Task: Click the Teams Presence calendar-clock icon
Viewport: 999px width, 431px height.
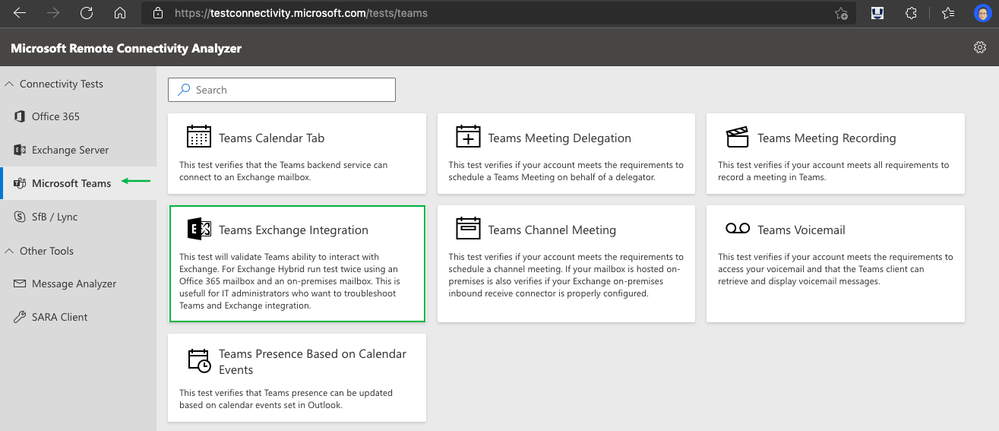Action: click(x=199, y=361)
